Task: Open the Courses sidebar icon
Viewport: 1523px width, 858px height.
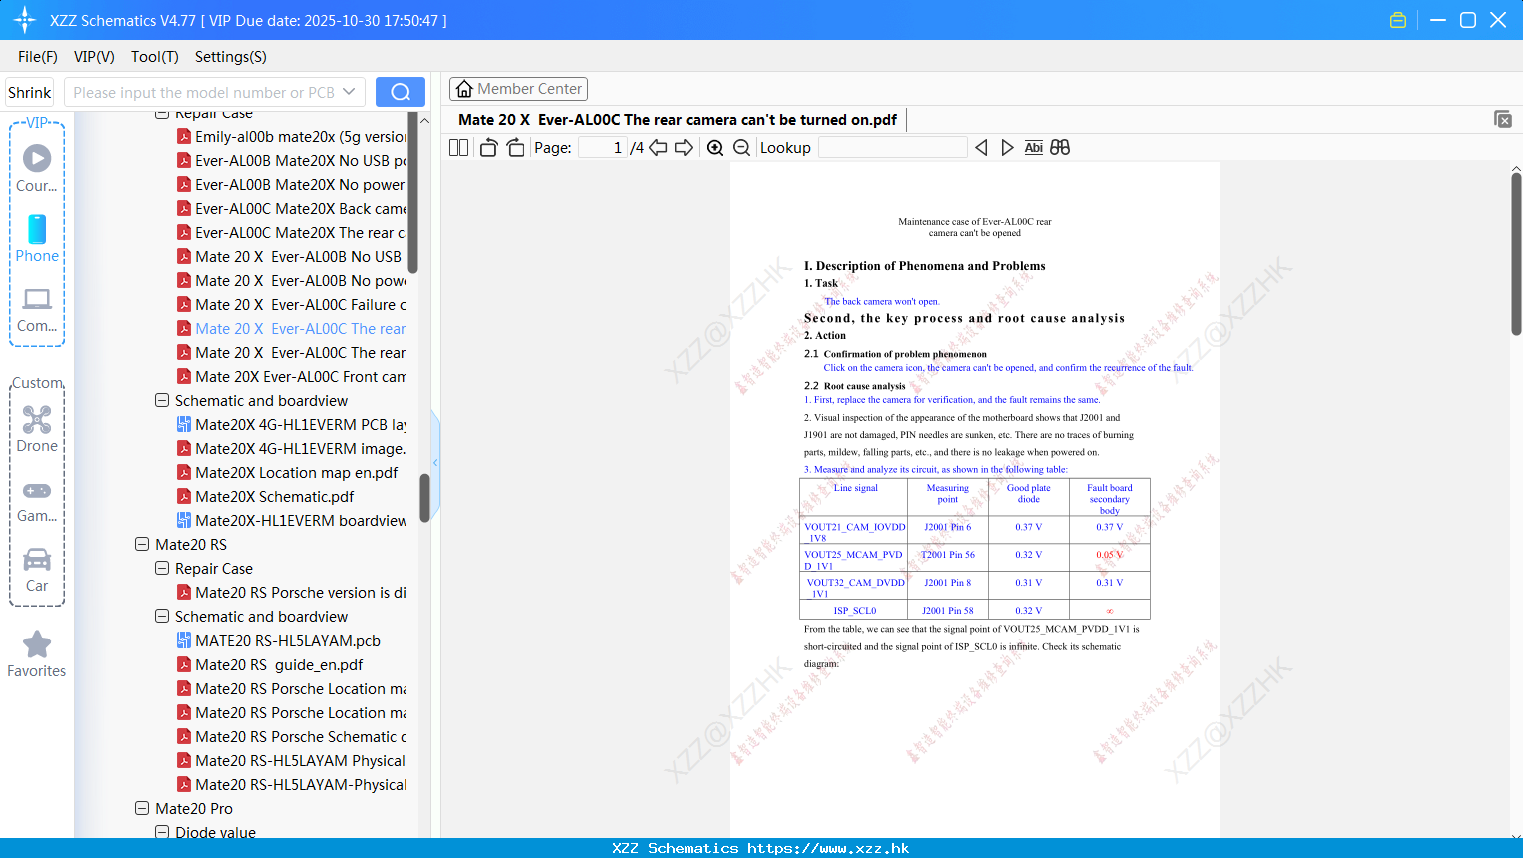Action: pyautogui.click(x=37, y=169)
